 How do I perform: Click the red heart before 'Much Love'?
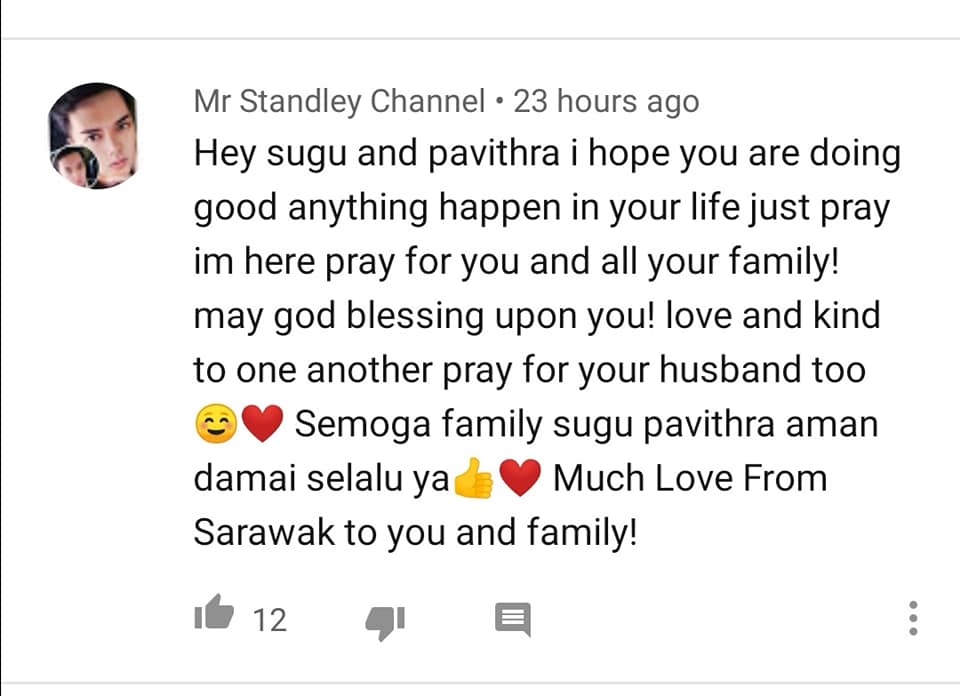pyautogui.click(x=520, y=477)
